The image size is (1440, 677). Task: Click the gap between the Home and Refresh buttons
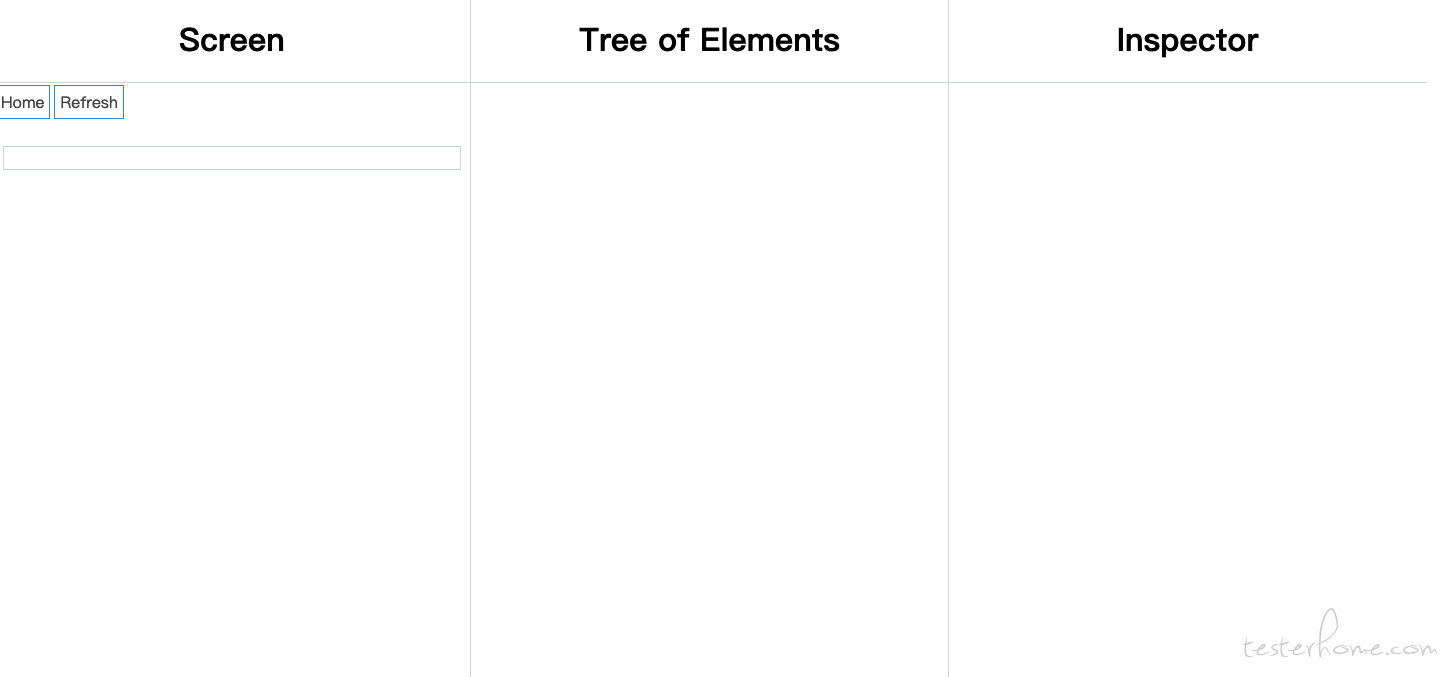coord(52,102)
